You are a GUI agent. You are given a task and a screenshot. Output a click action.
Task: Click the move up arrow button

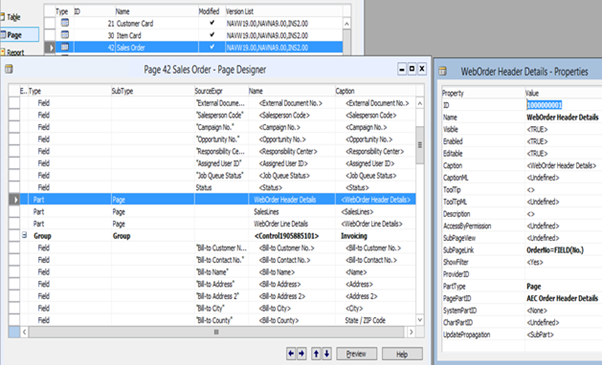click(316, 353)
